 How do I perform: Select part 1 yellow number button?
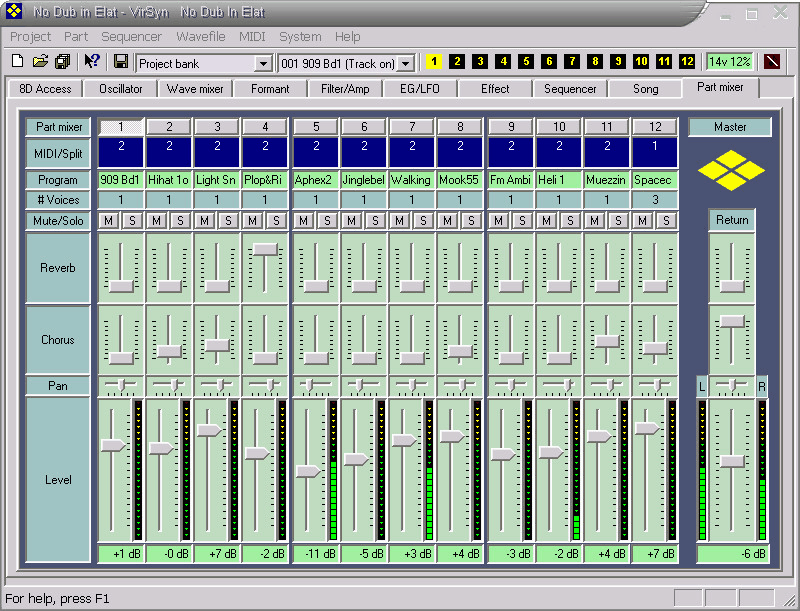pos(434,62)
